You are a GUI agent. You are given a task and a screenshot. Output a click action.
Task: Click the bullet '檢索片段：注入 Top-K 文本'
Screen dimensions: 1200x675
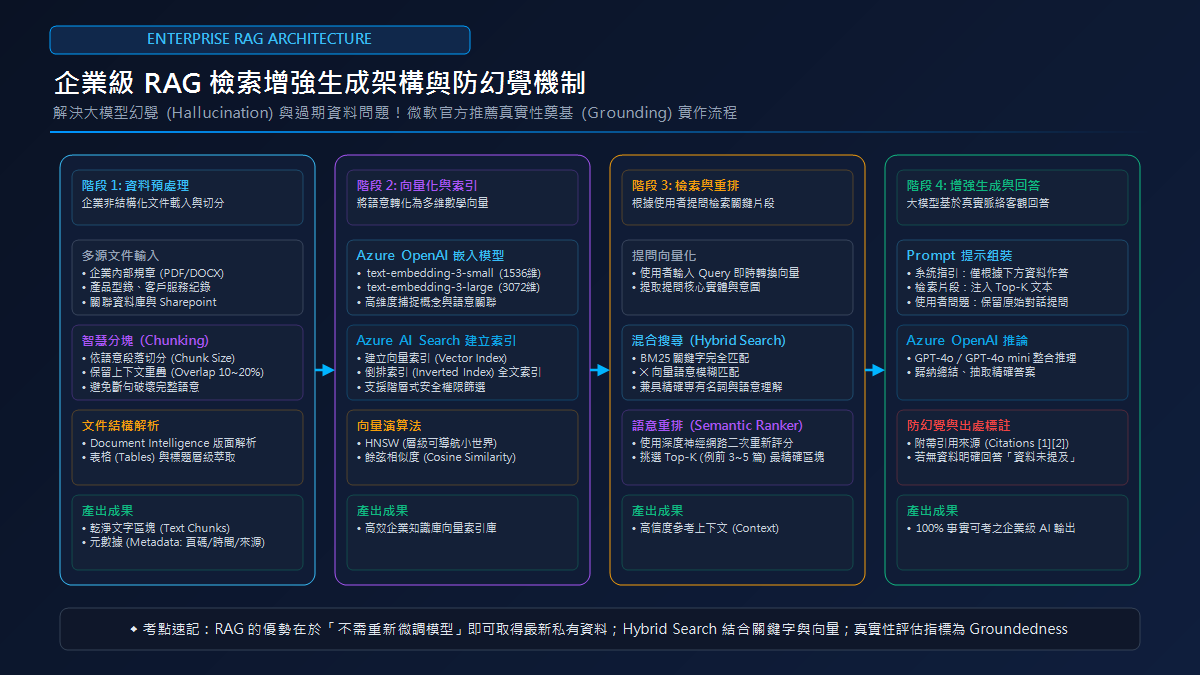[x=981, y=287]
